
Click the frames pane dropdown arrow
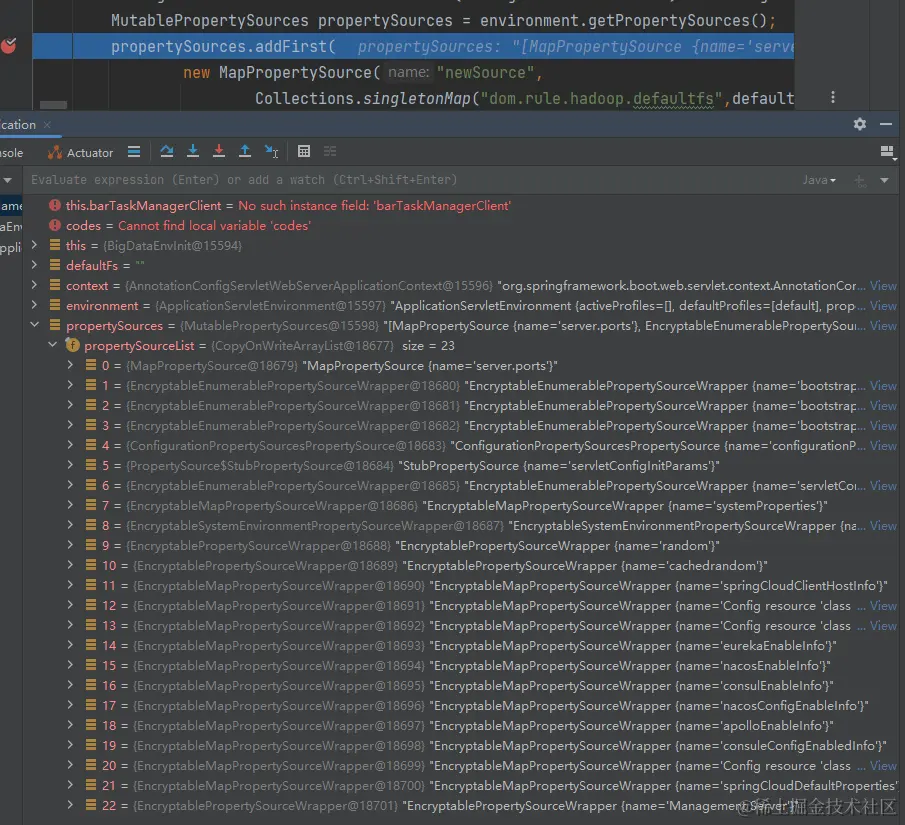(8, 180)
